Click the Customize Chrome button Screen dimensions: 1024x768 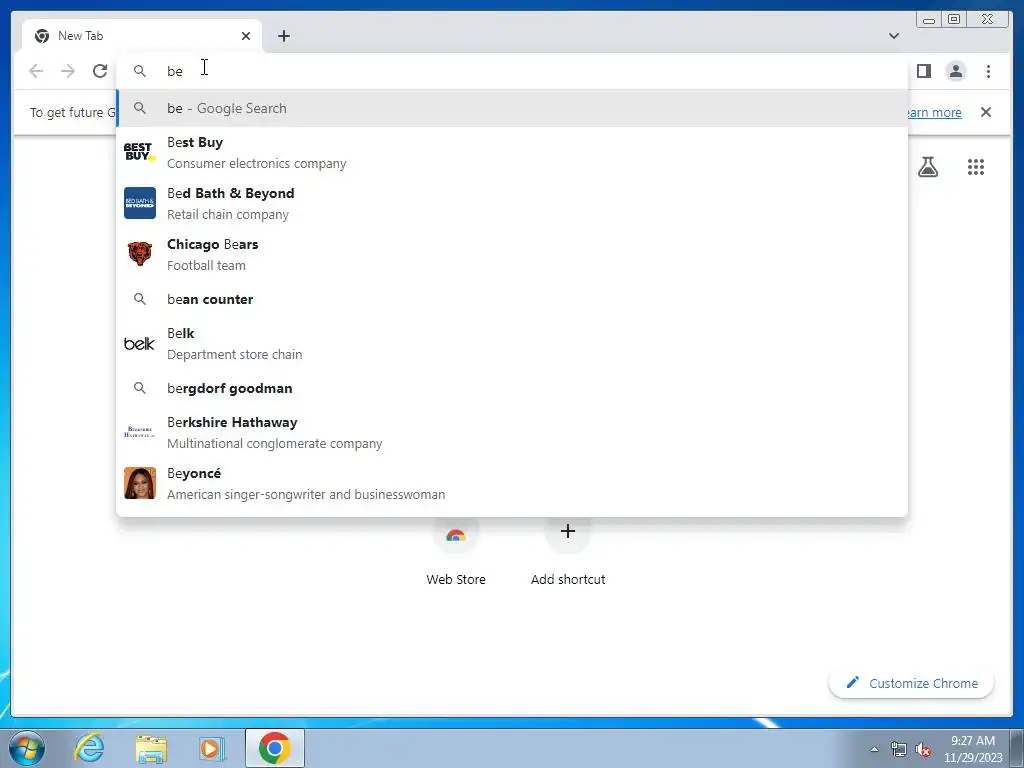pyautogui.click(x=912, y=683)
